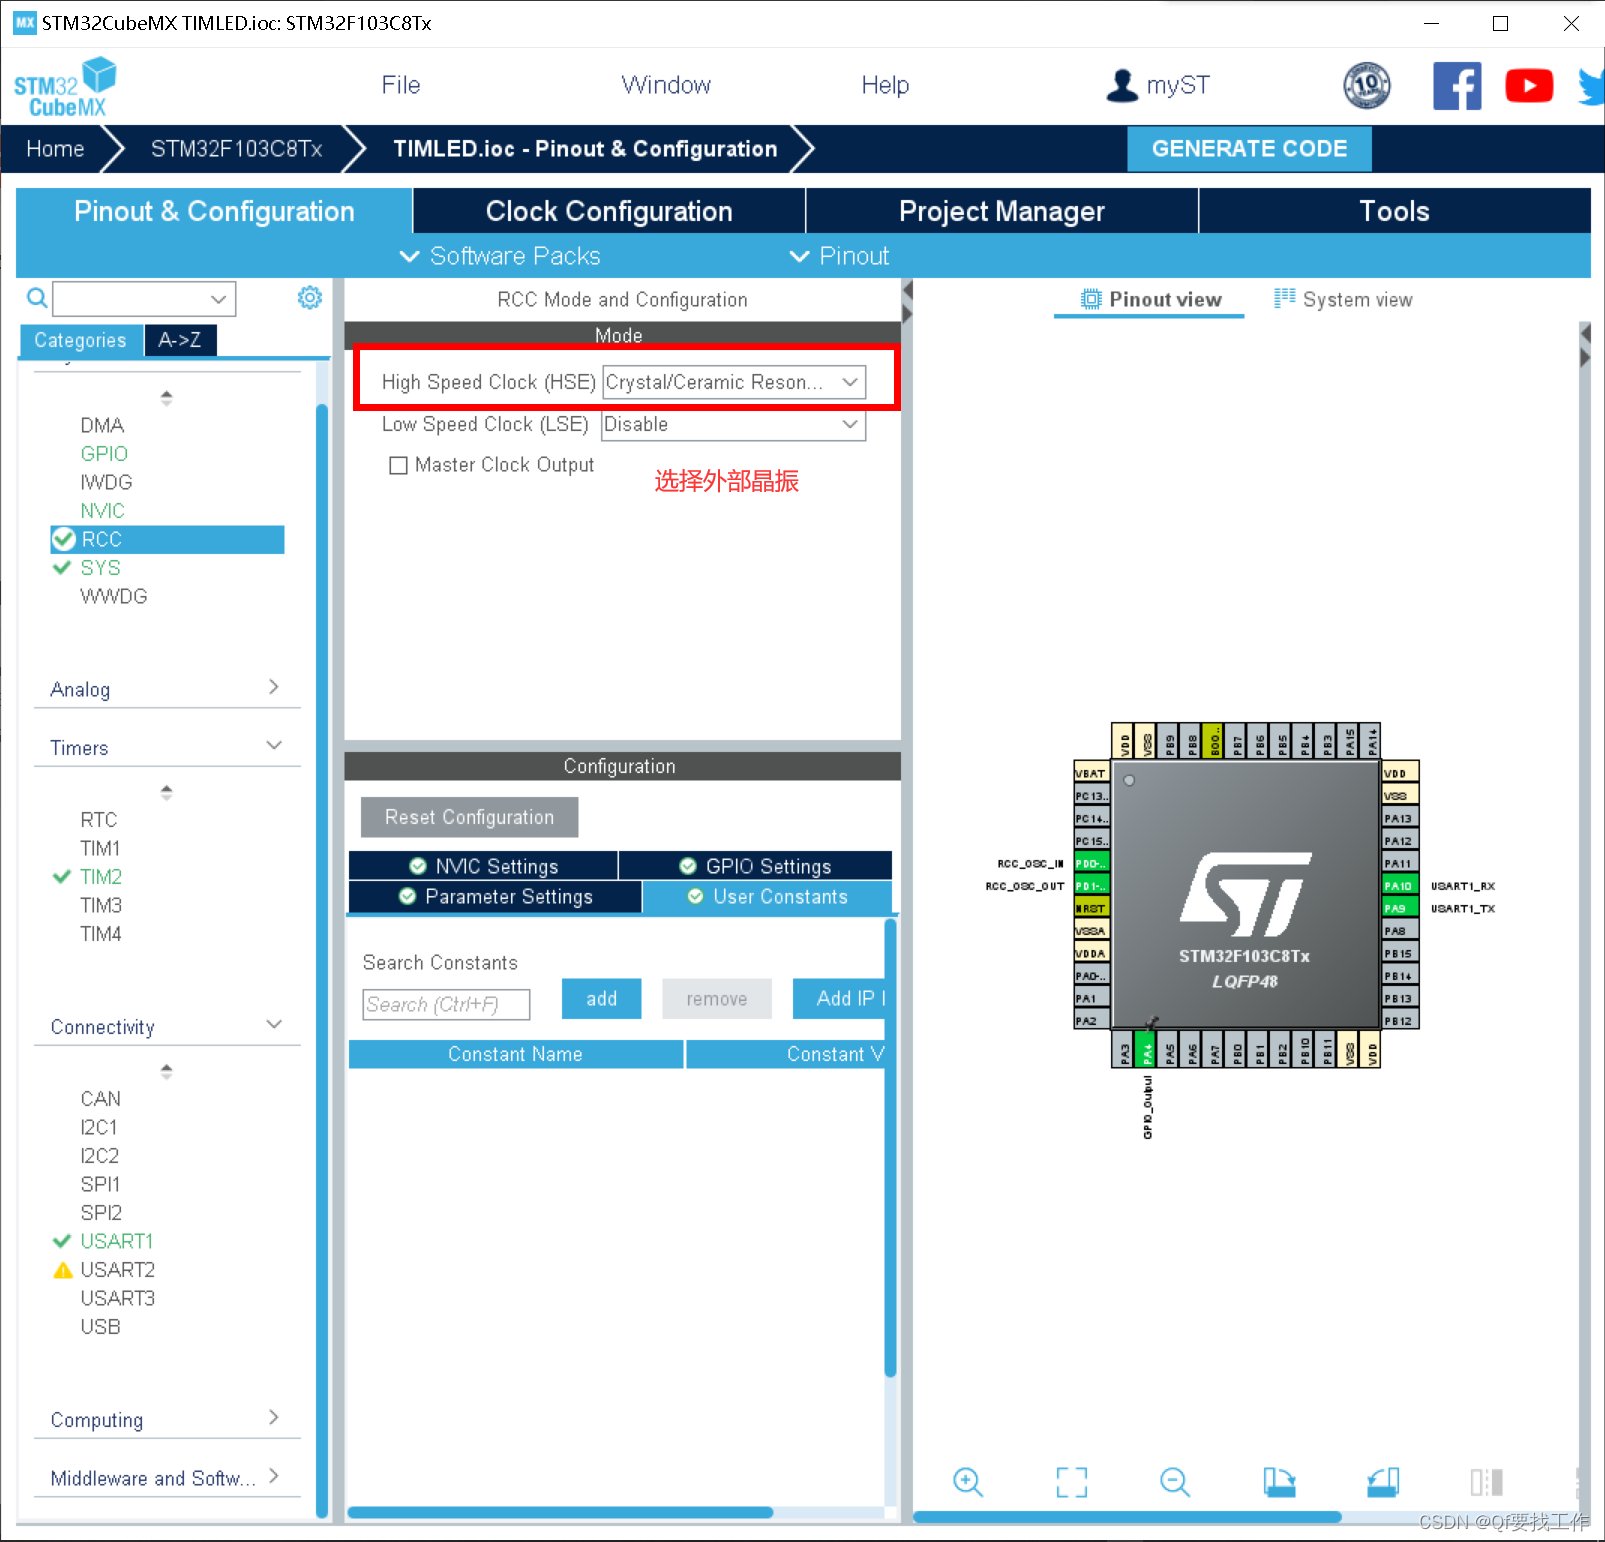Fit the chip pinout to screen
This screenshot has height=1542, width=1605.
tap(1071, 1483)
